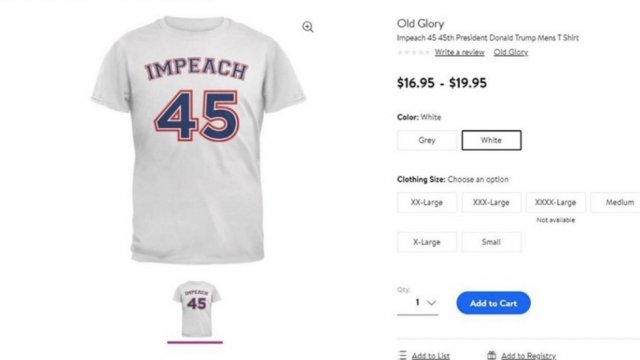Choose the XXX-Large clothing size

point(491,202)
